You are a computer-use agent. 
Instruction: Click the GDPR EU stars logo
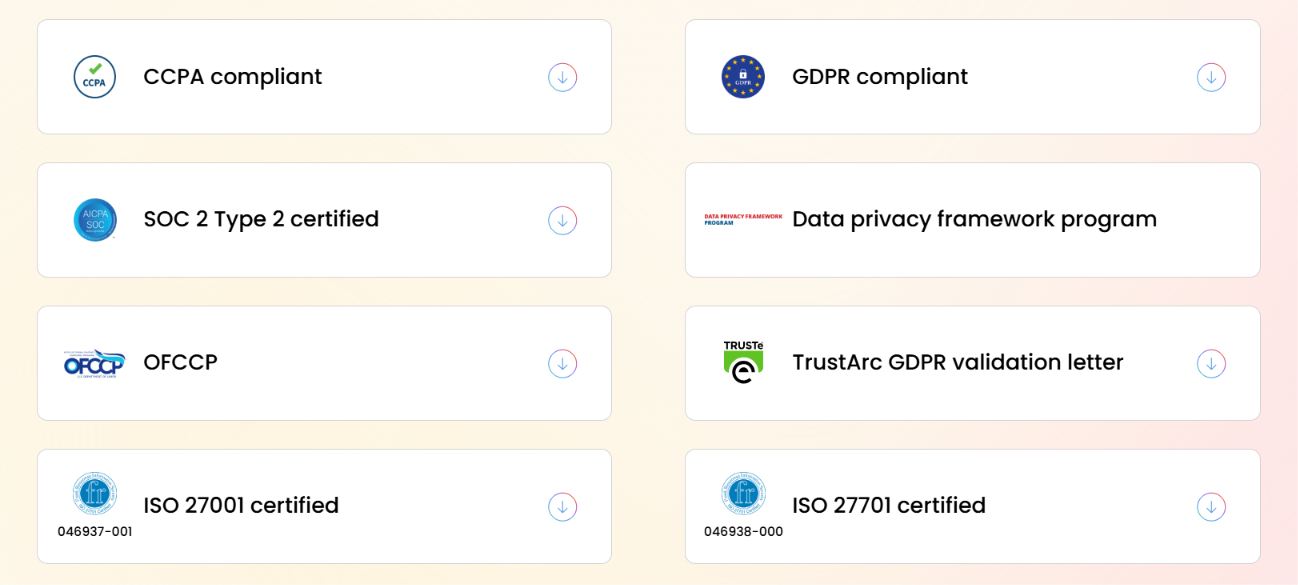click(x=743, y=77)
